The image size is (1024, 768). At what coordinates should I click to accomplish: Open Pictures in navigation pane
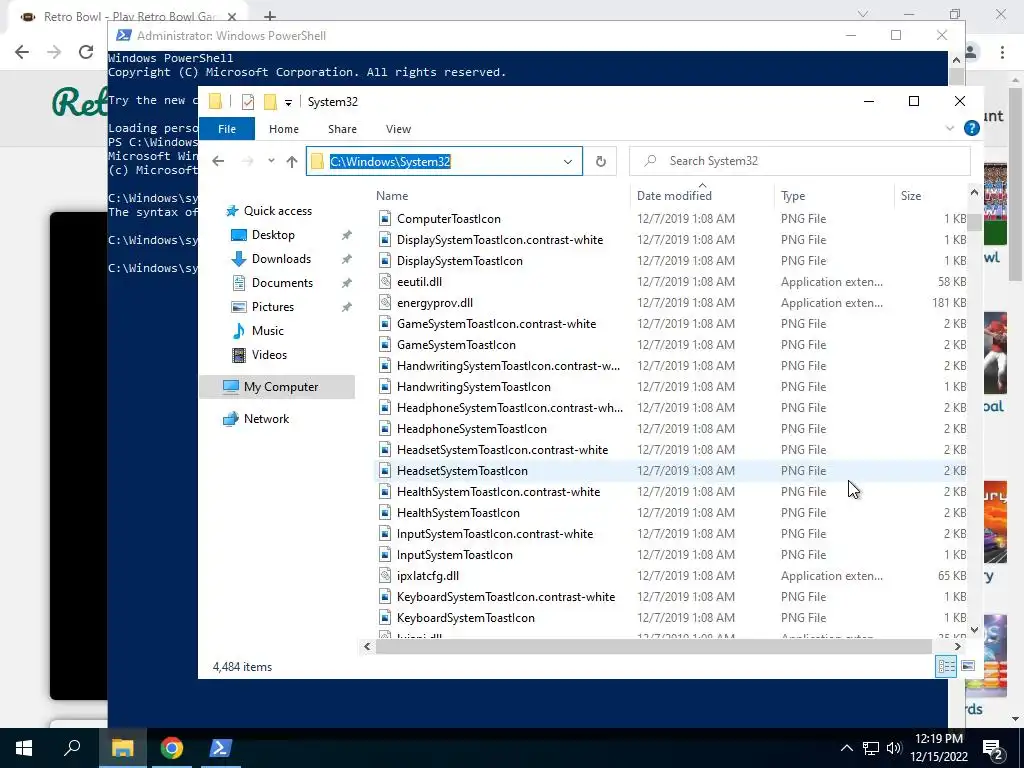pyautogui.click(x=273, y=307)
